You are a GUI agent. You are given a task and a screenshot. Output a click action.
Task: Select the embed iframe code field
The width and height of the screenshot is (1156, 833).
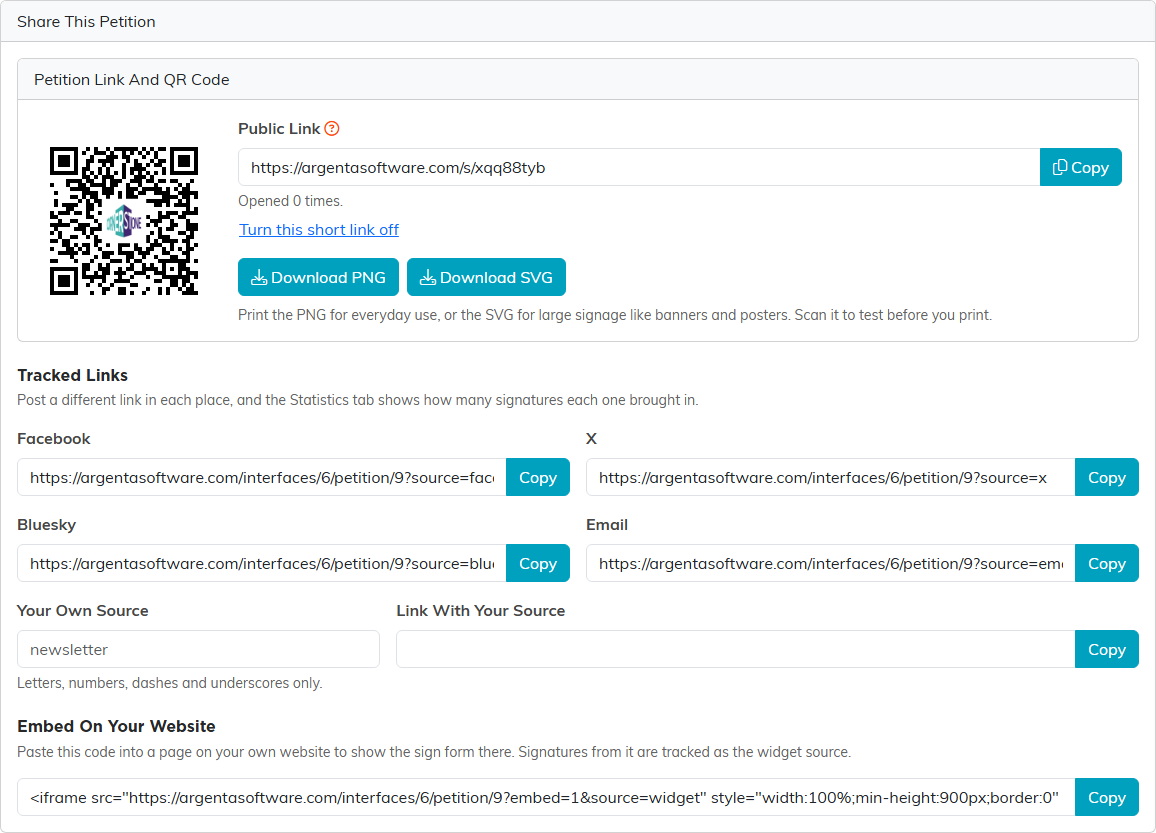[x=546, y=797]
